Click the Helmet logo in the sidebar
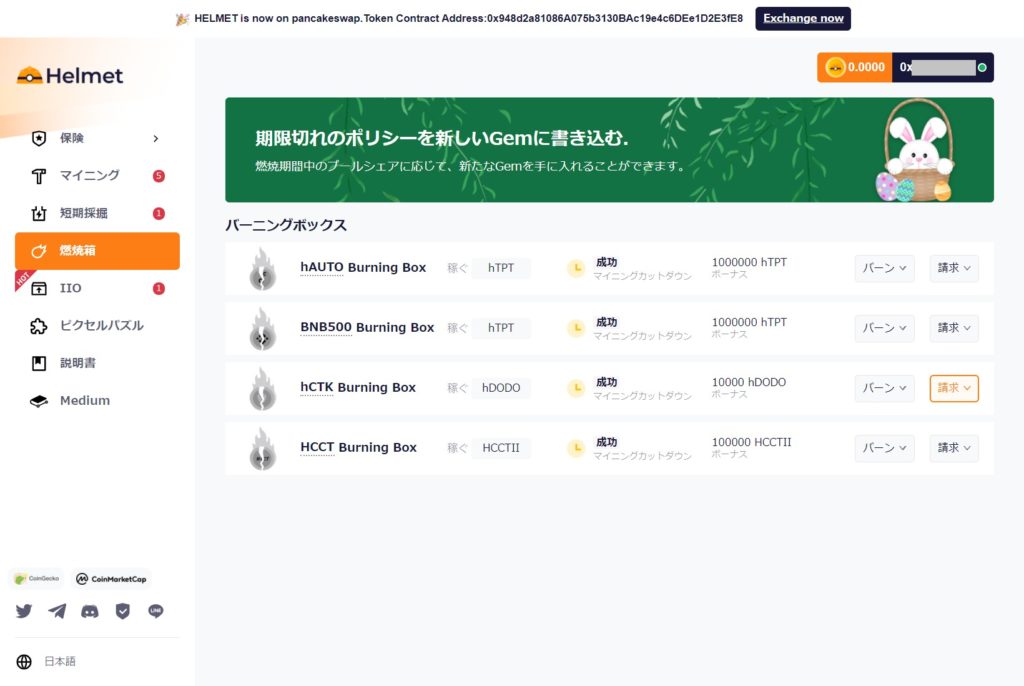1024x686 pixels. [70, 76]
